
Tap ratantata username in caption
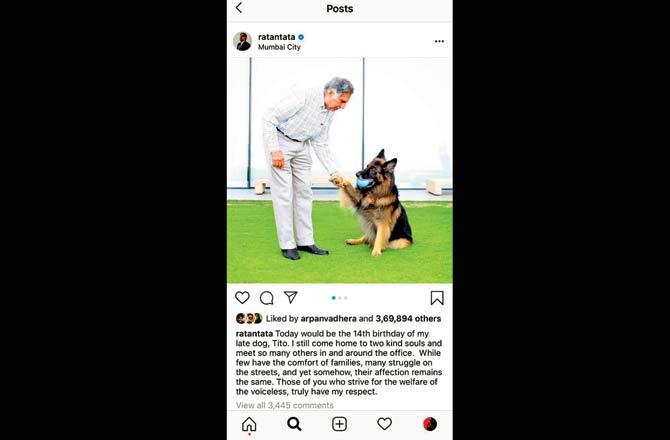pyautogui.click(x=254, y=334)
